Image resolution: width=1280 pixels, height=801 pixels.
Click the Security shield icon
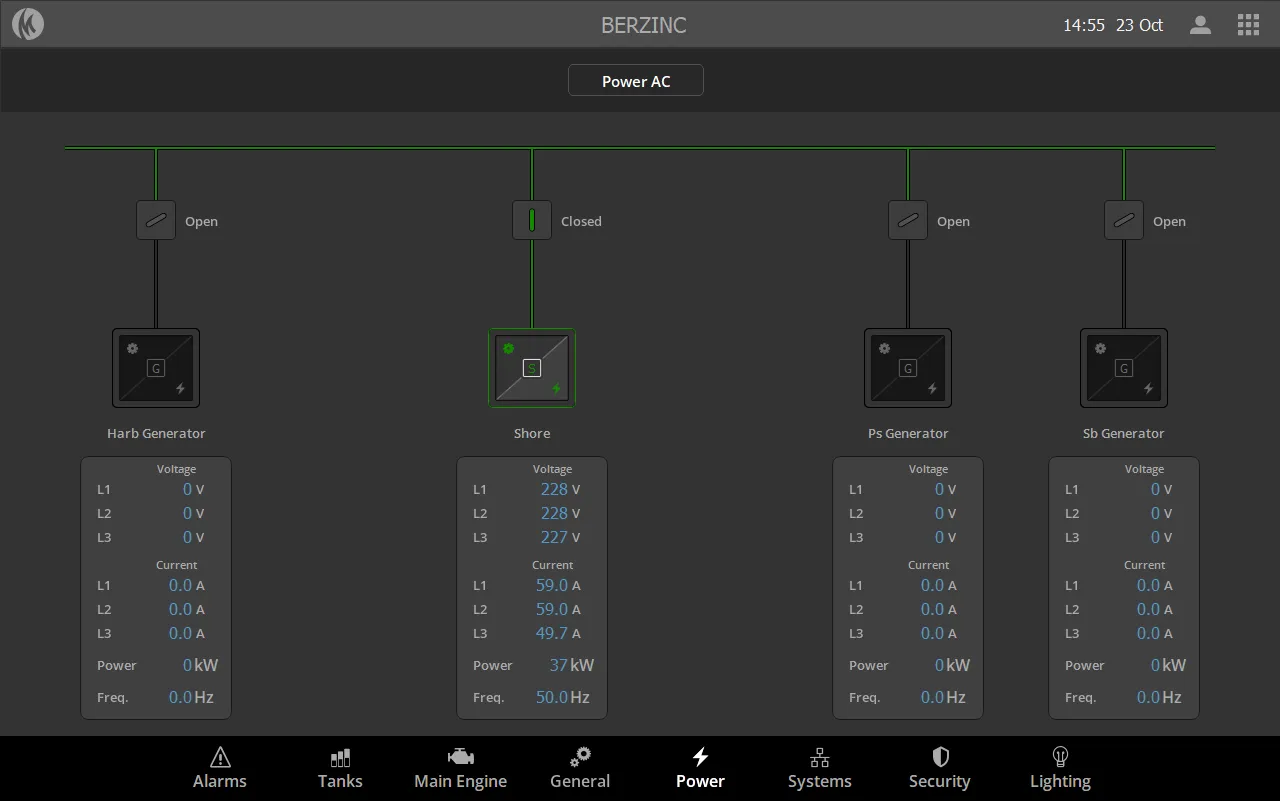tap(940, 757)
